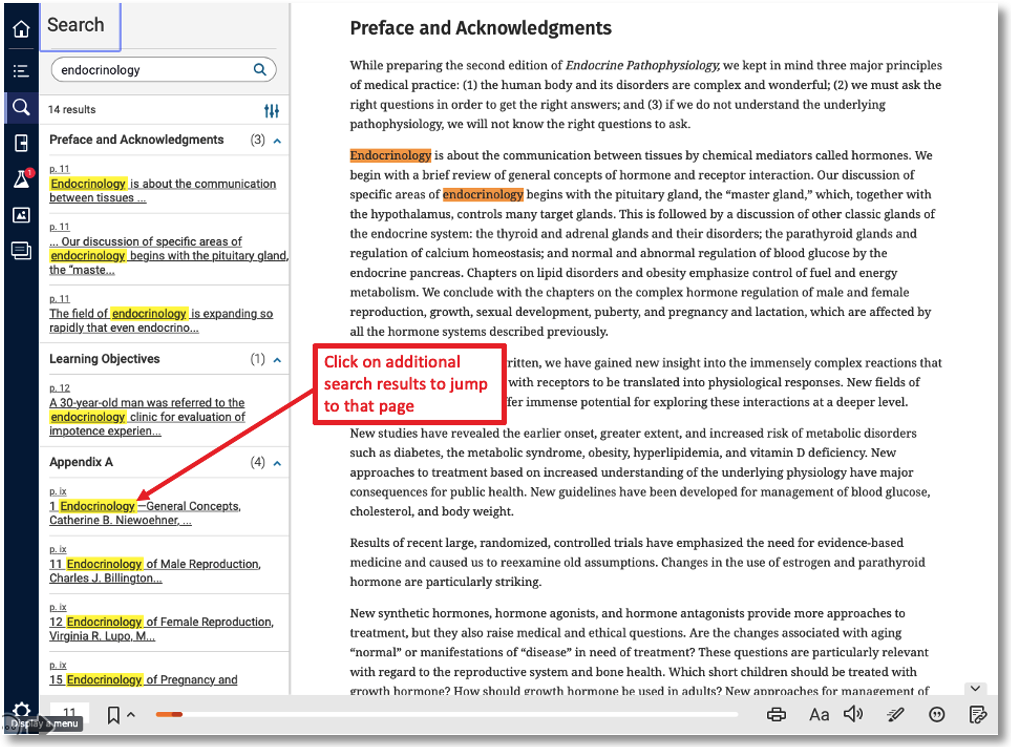Click the print icon
The height and width of the screenshot is (747, 1011).
[776, 714]
